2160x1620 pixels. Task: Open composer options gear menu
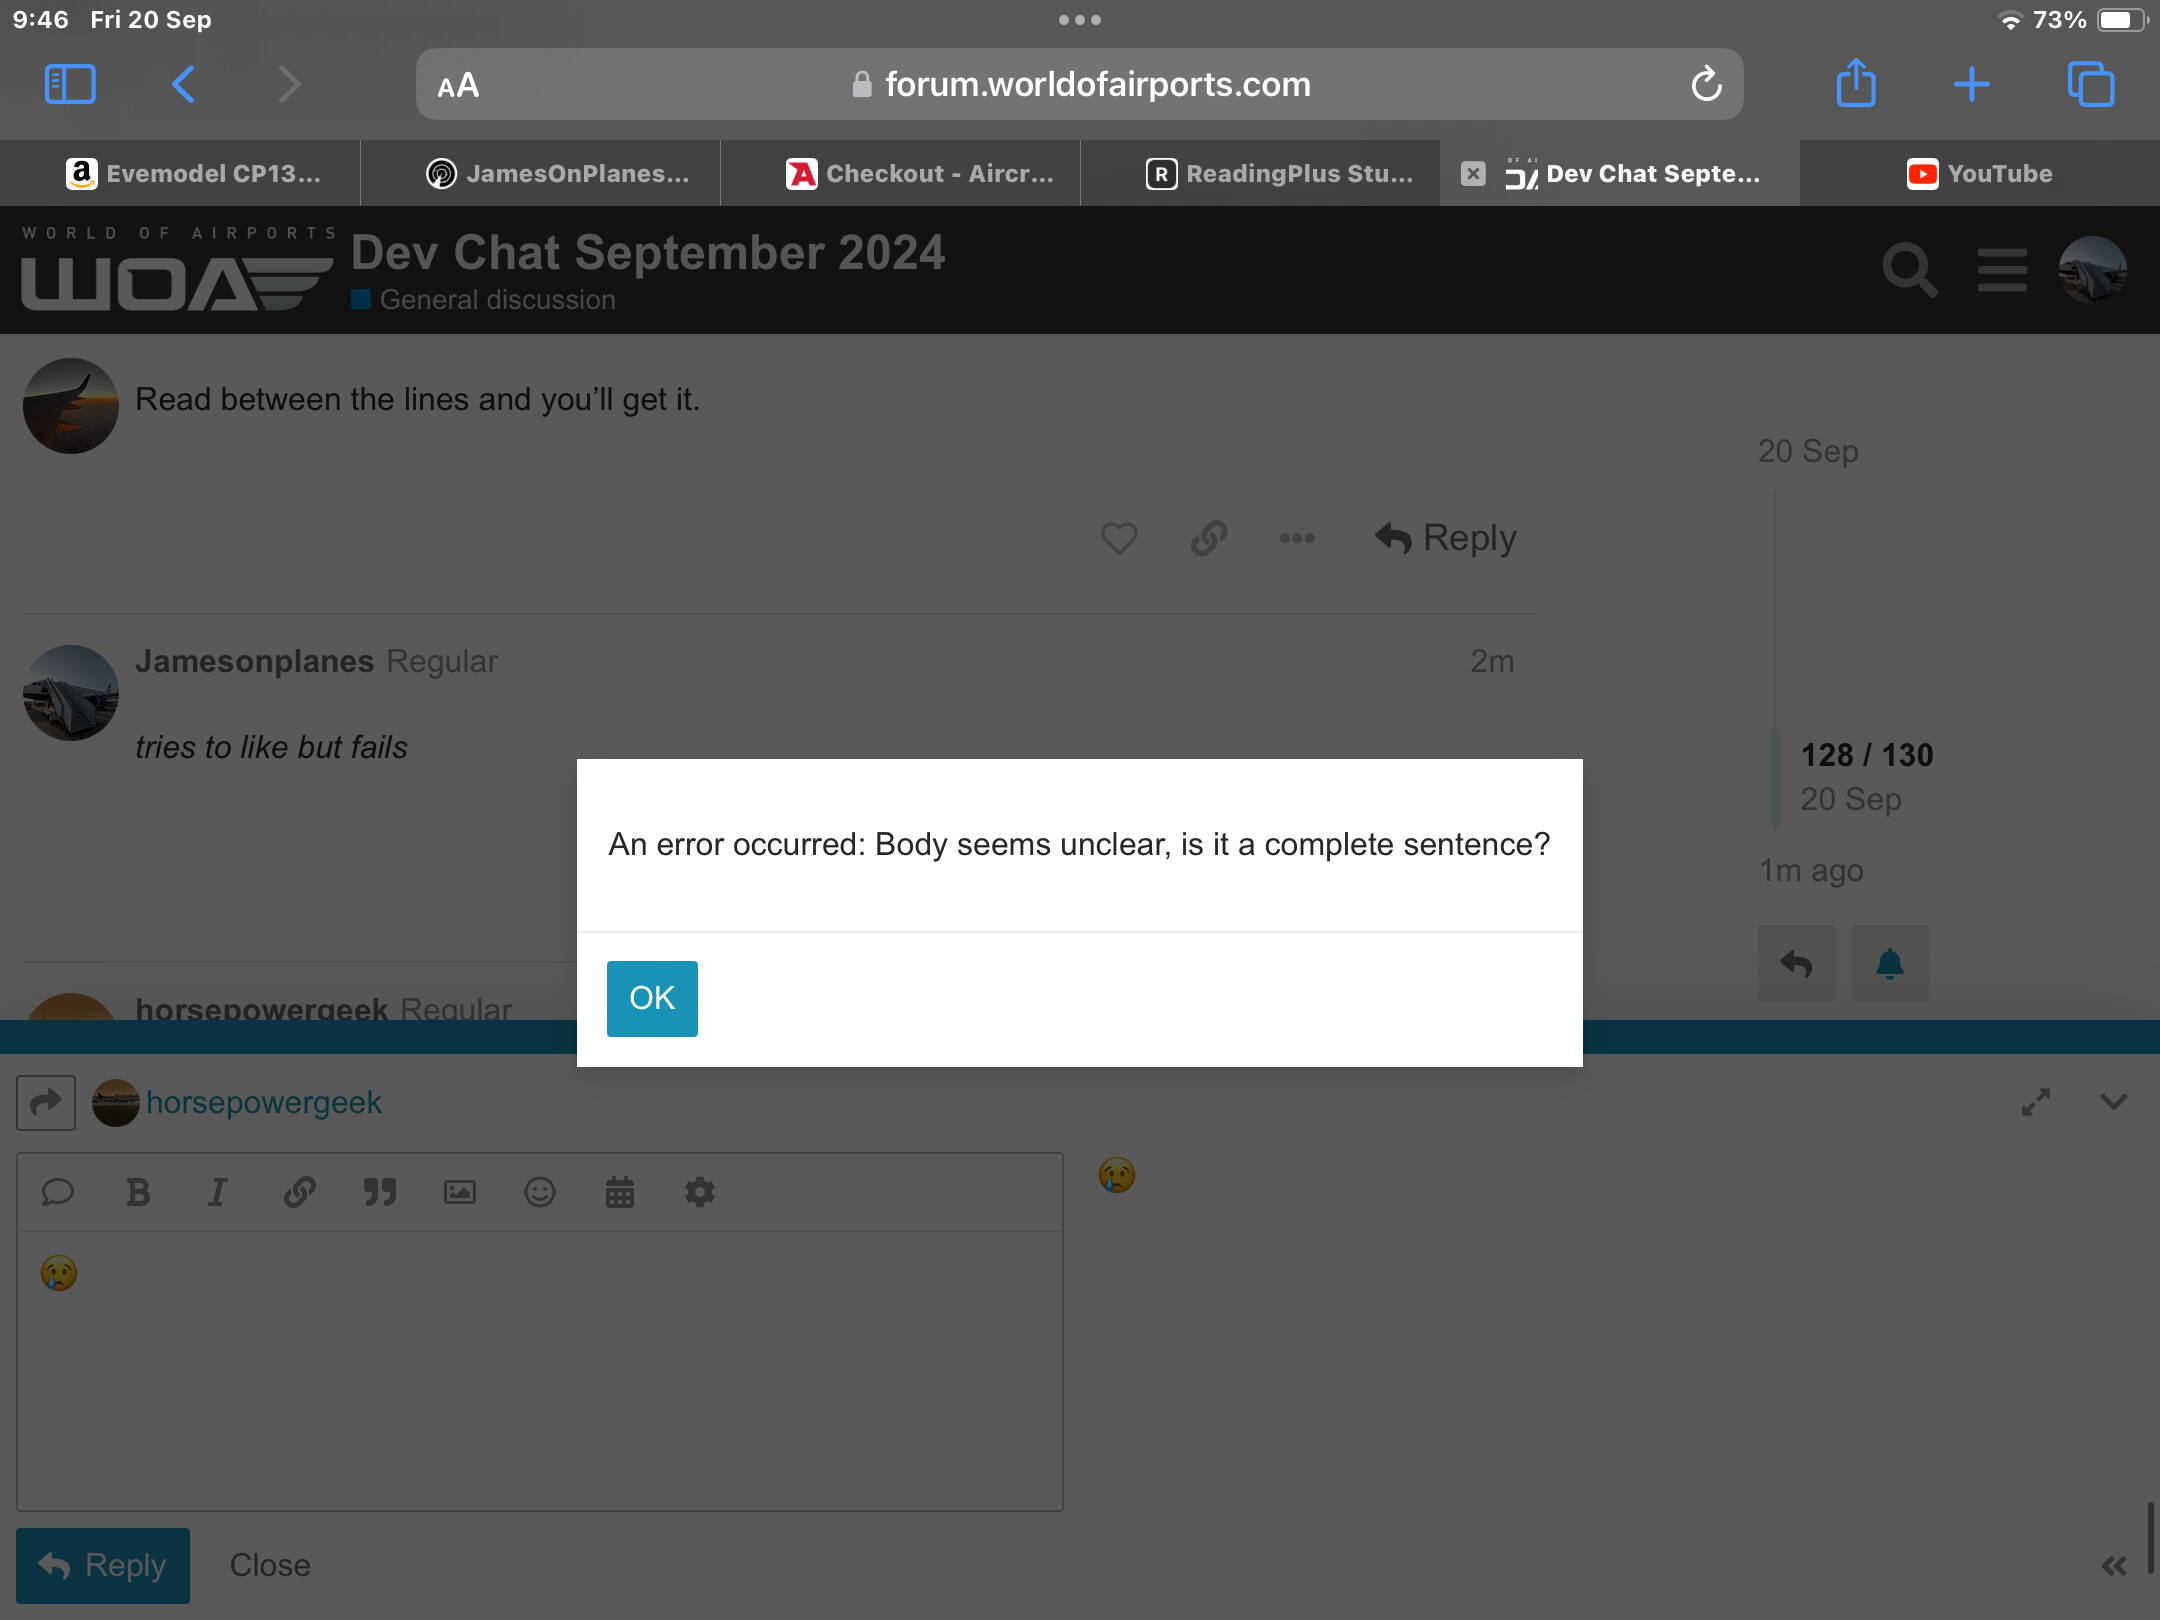tap(700, 1192)
